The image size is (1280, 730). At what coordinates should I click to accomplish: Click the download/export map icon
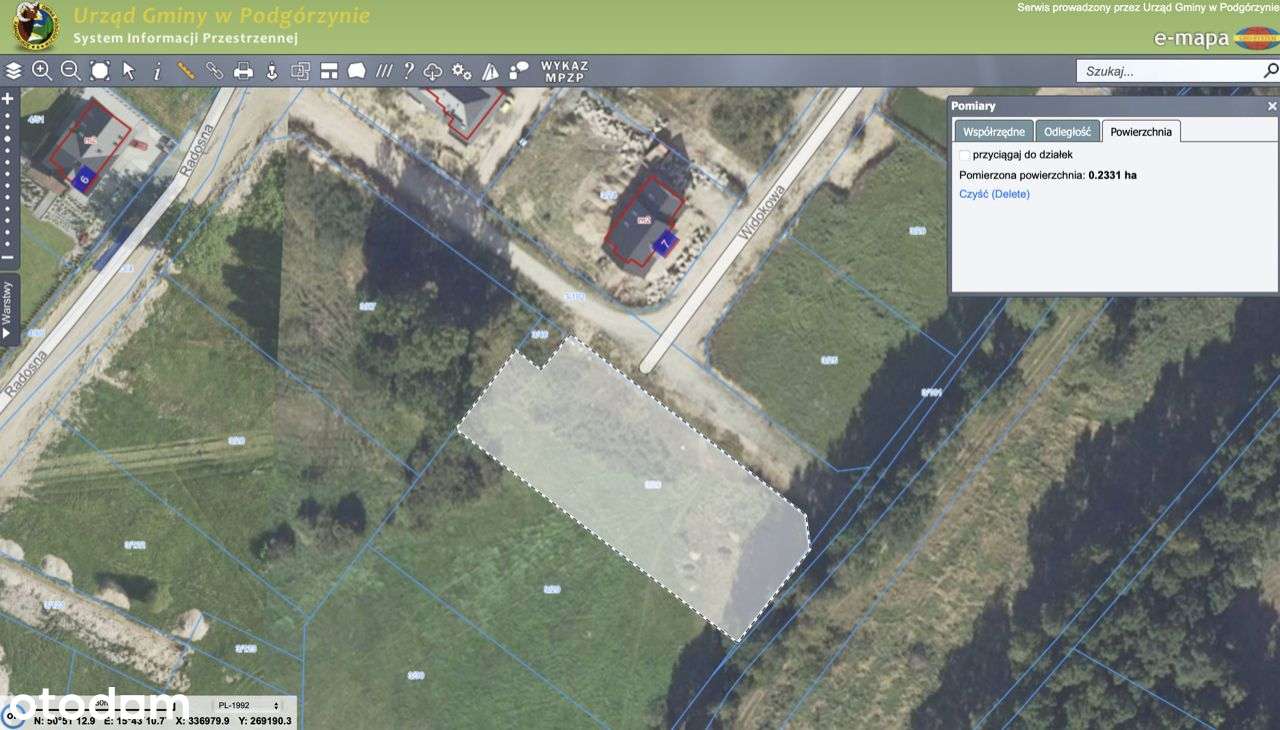coord(271,71)
